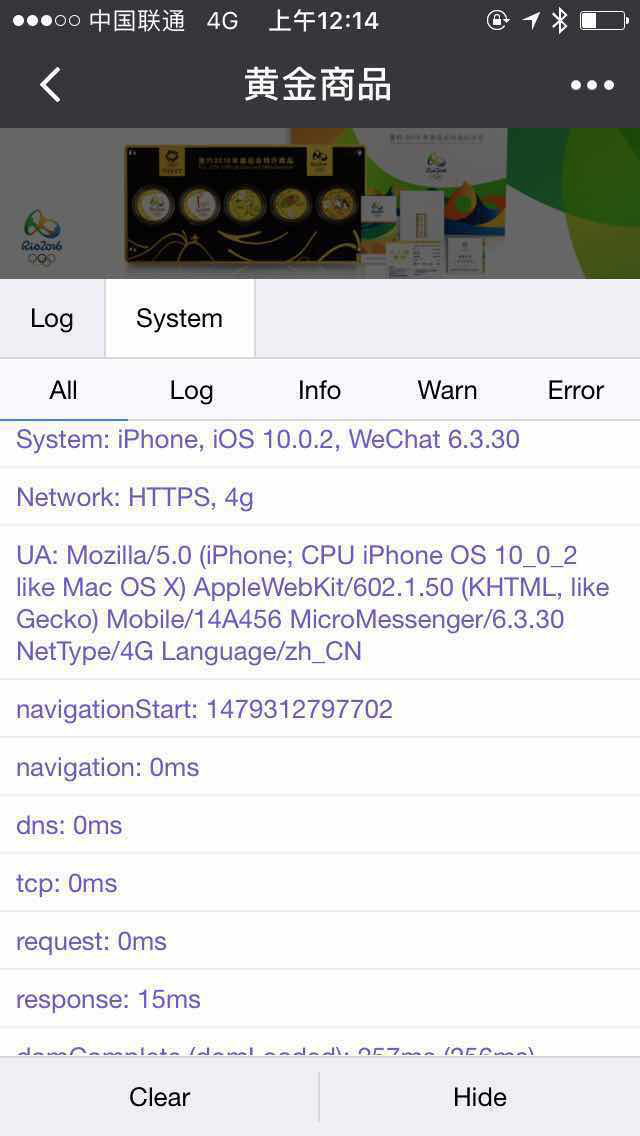Filter logs by Info level

point(320,390)
